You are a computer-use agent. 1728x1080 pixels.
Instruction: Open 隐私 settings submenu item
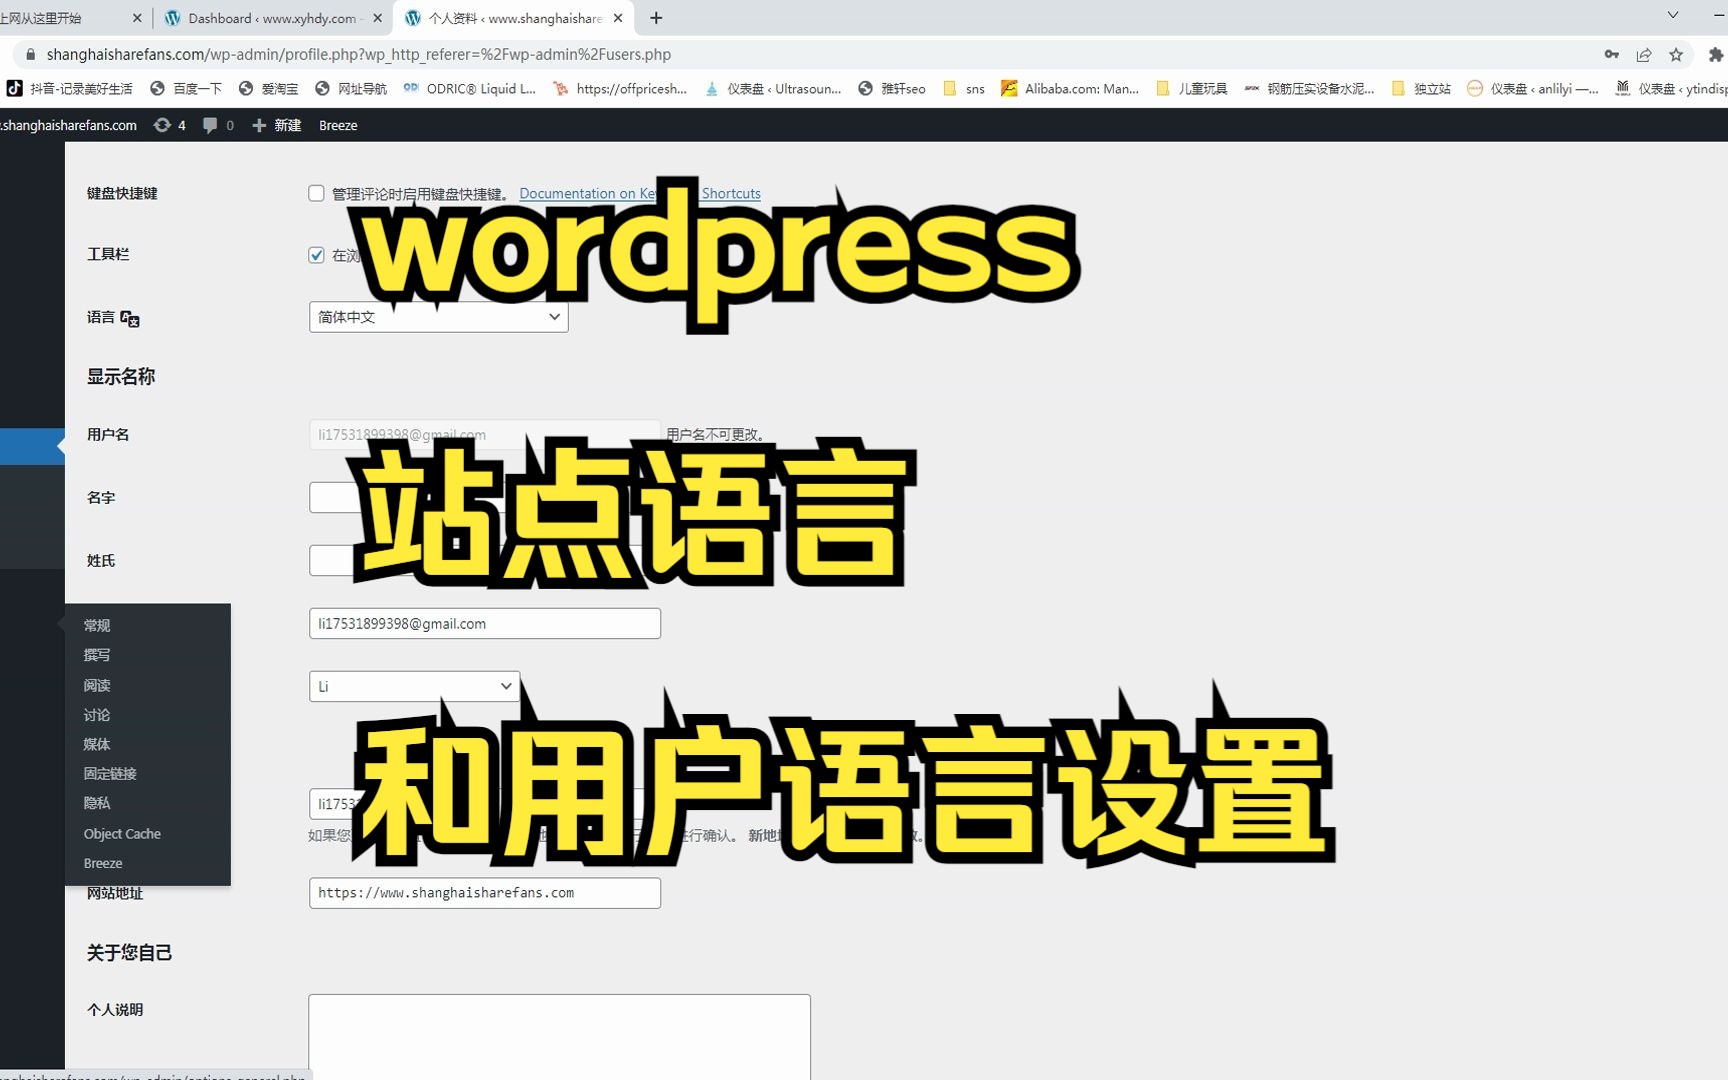pyautogui.click(x=97, y=803)
